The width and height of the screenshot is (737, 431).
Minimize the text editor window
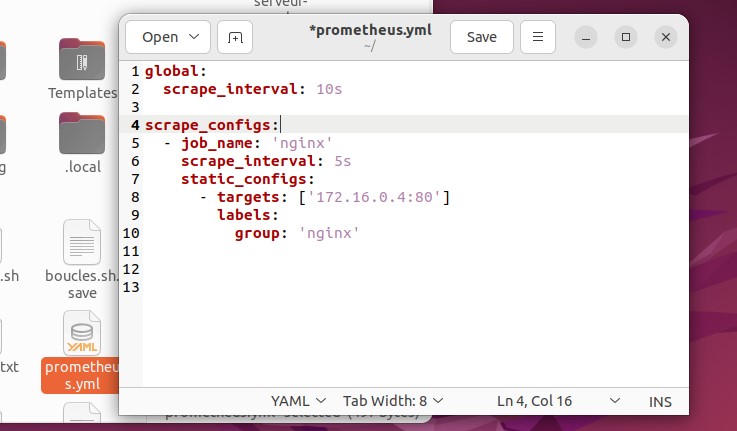[587, 37]
